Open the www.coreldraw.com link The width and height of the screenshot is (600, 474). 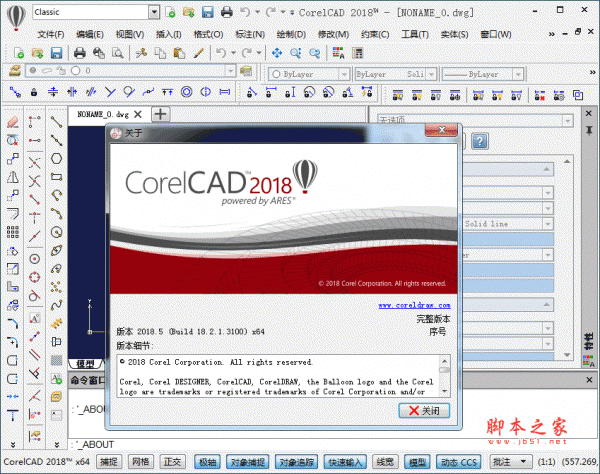click(414, 305)
